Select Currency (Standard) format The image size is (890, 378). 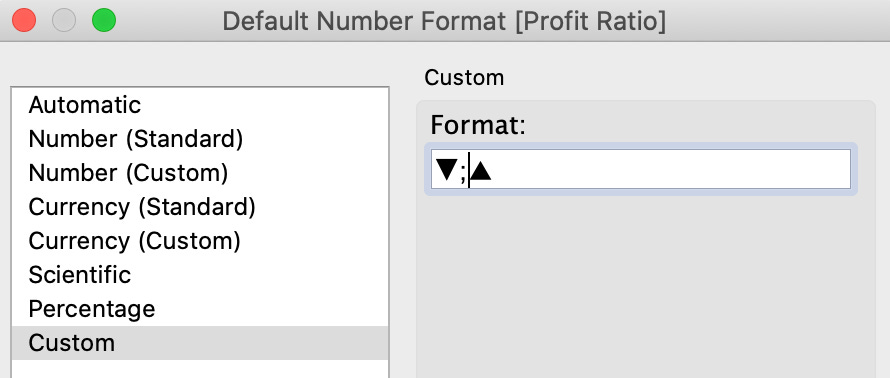tap(200, 207)
